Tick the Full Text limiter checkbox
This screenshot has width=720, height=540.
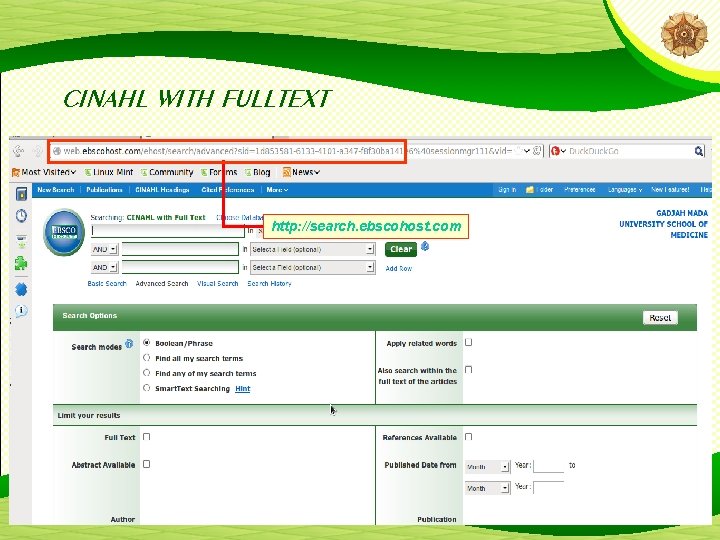146,437
